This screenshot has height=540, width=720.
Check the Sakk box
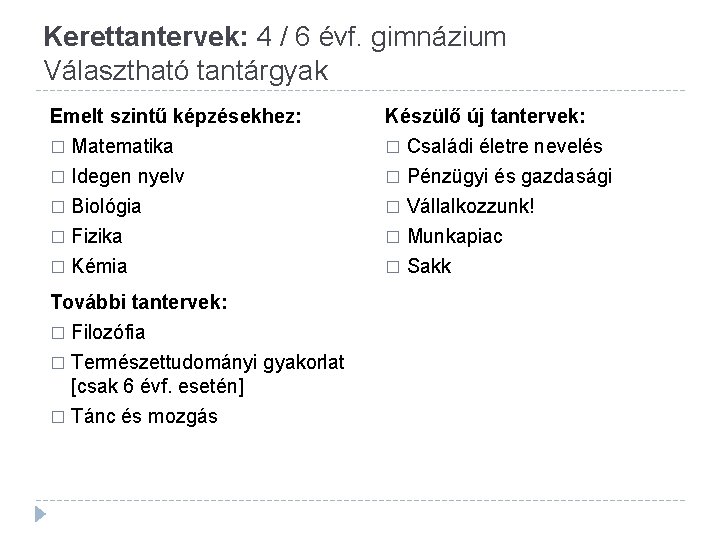[x=393, y=267]
